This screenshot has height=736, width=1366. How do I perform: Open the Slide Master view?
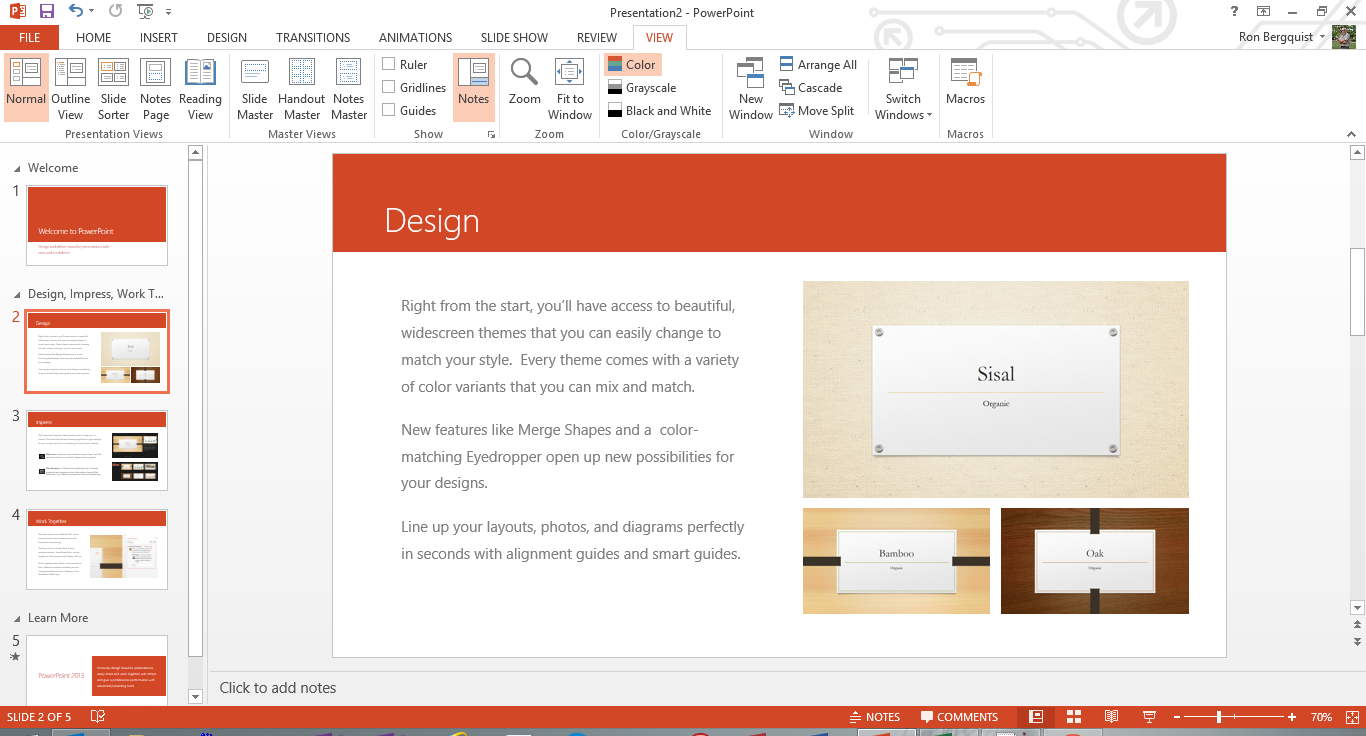(x=255, y=88)
